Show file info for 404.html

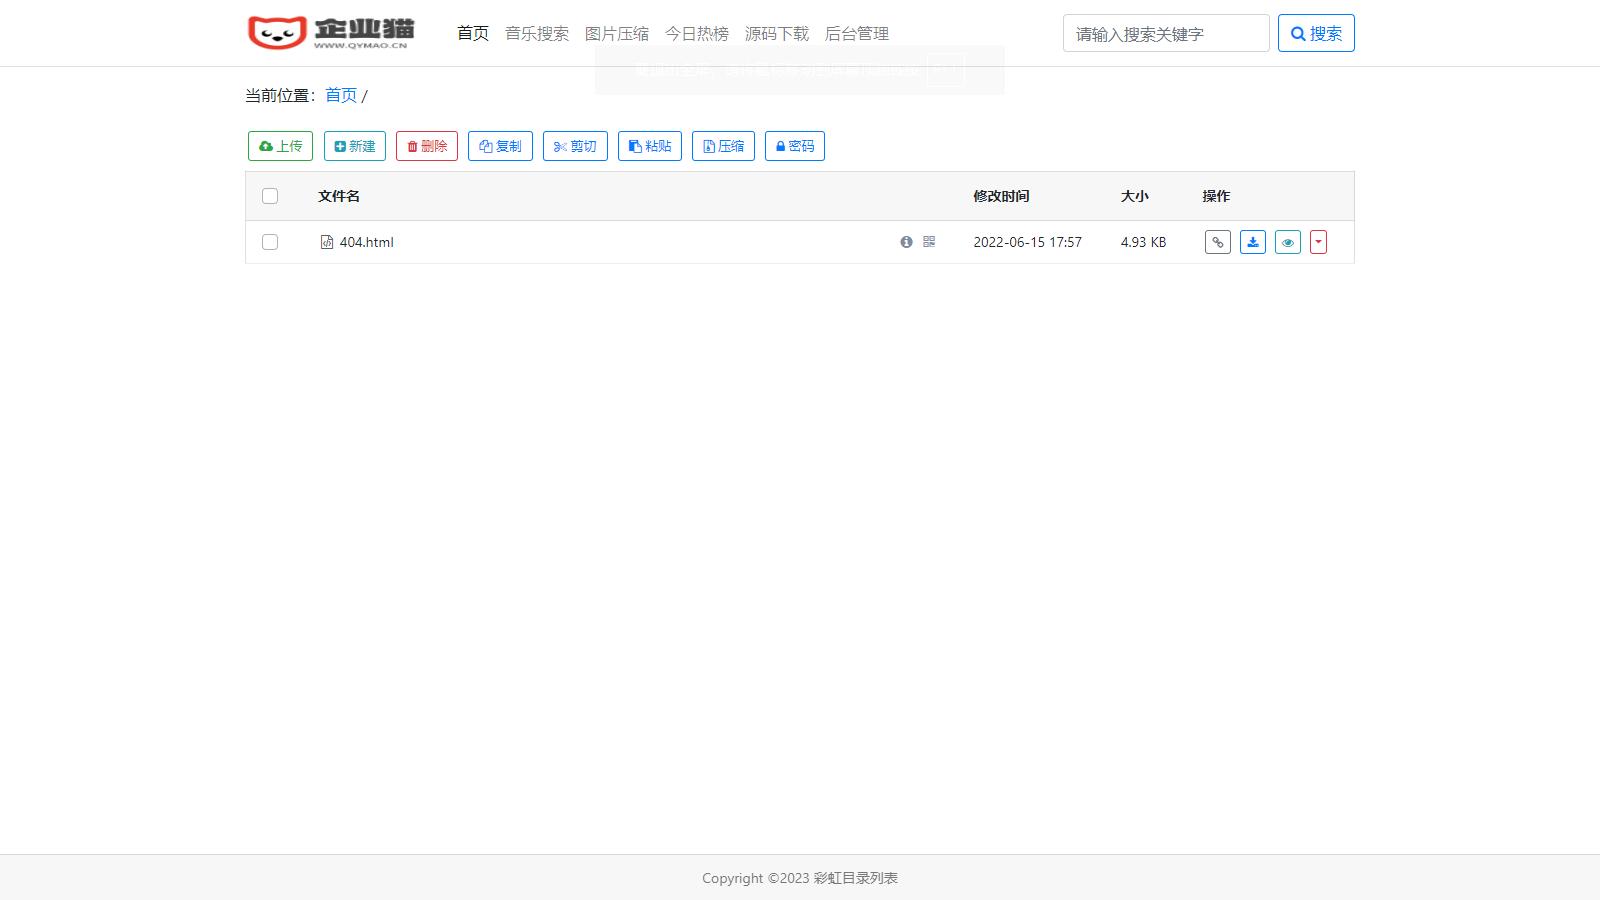906,242
